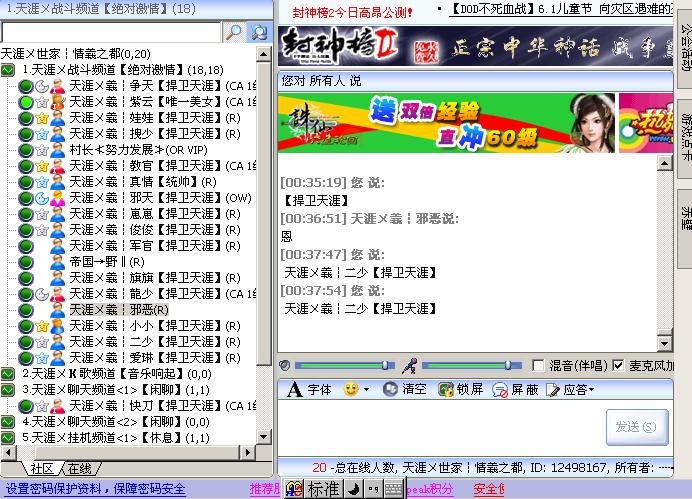The image size is (692, 499).
Task: Click the clear chat (清空) icon
Action: click(390, 390)
